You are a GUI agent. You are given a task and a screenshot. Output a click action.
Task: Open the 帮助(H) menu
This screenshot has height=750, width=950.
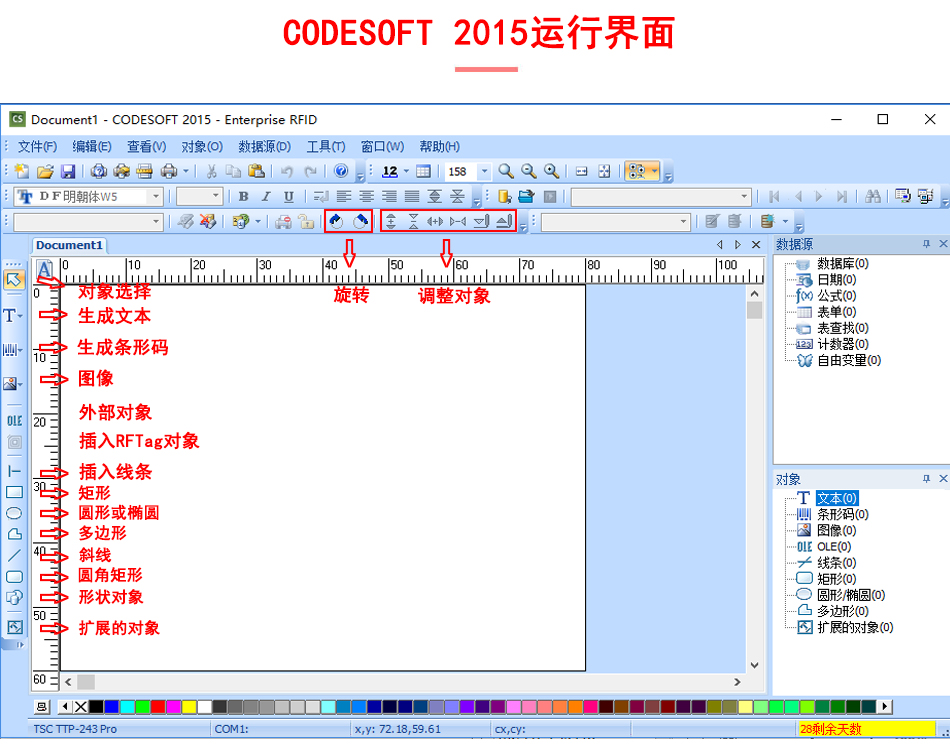click(439, 147)
